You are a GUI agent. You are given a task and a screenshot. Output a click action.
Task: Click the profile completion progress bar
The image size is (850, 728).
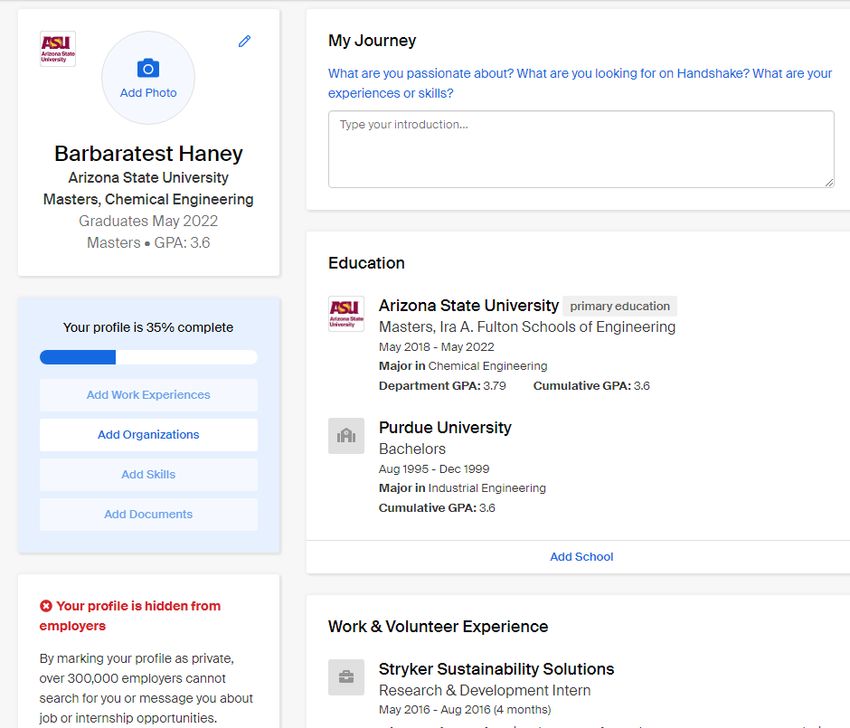pyautogui.click(x=148, y=357)
